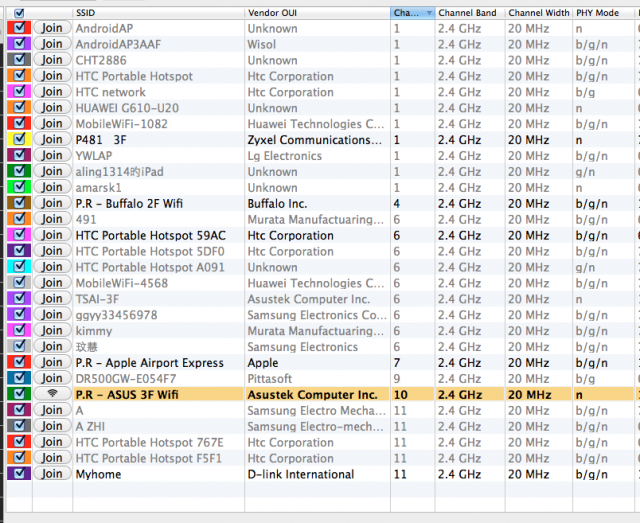
Task: Click the Zyxel Communications vendor cell
Action: click(315, 140)
